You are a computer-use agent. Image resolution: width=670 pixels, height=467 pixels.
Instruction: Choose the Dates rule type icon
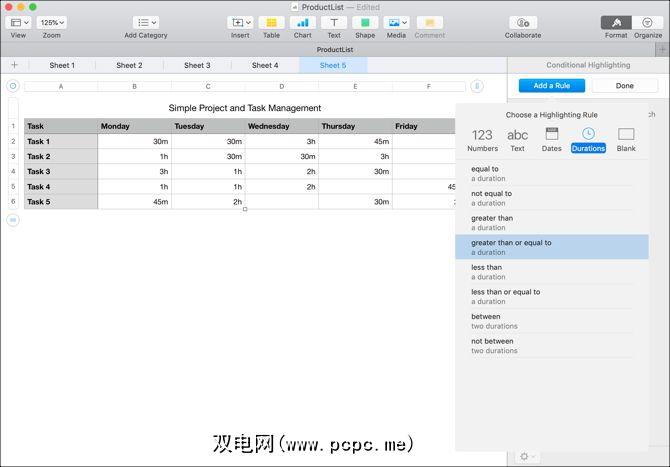tap(551, 139)
